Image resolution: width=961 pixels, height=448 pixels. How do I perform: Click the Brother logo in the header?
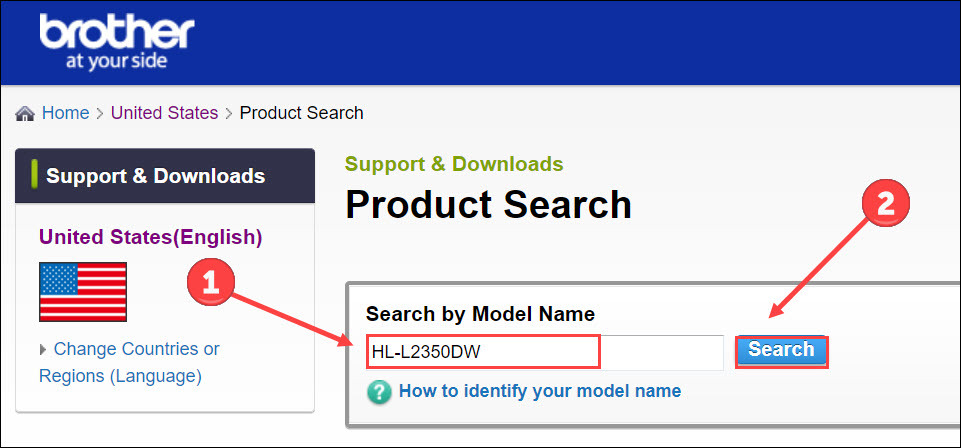coord(116,41)
